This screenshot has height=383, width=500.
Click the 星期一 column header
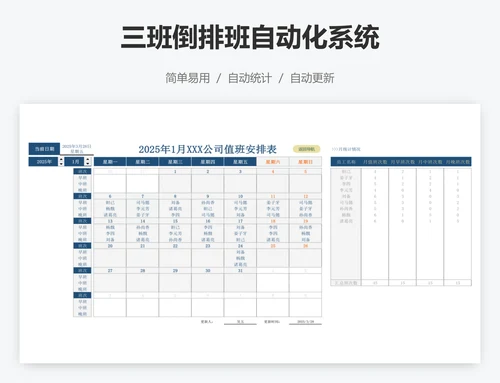(x=110, y=162)
